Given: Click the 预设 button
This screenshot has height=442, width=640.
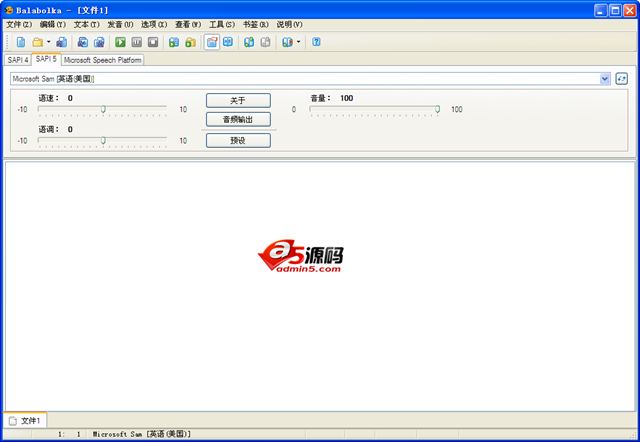Looking at the screenshot, I should [x=238, y=140].
